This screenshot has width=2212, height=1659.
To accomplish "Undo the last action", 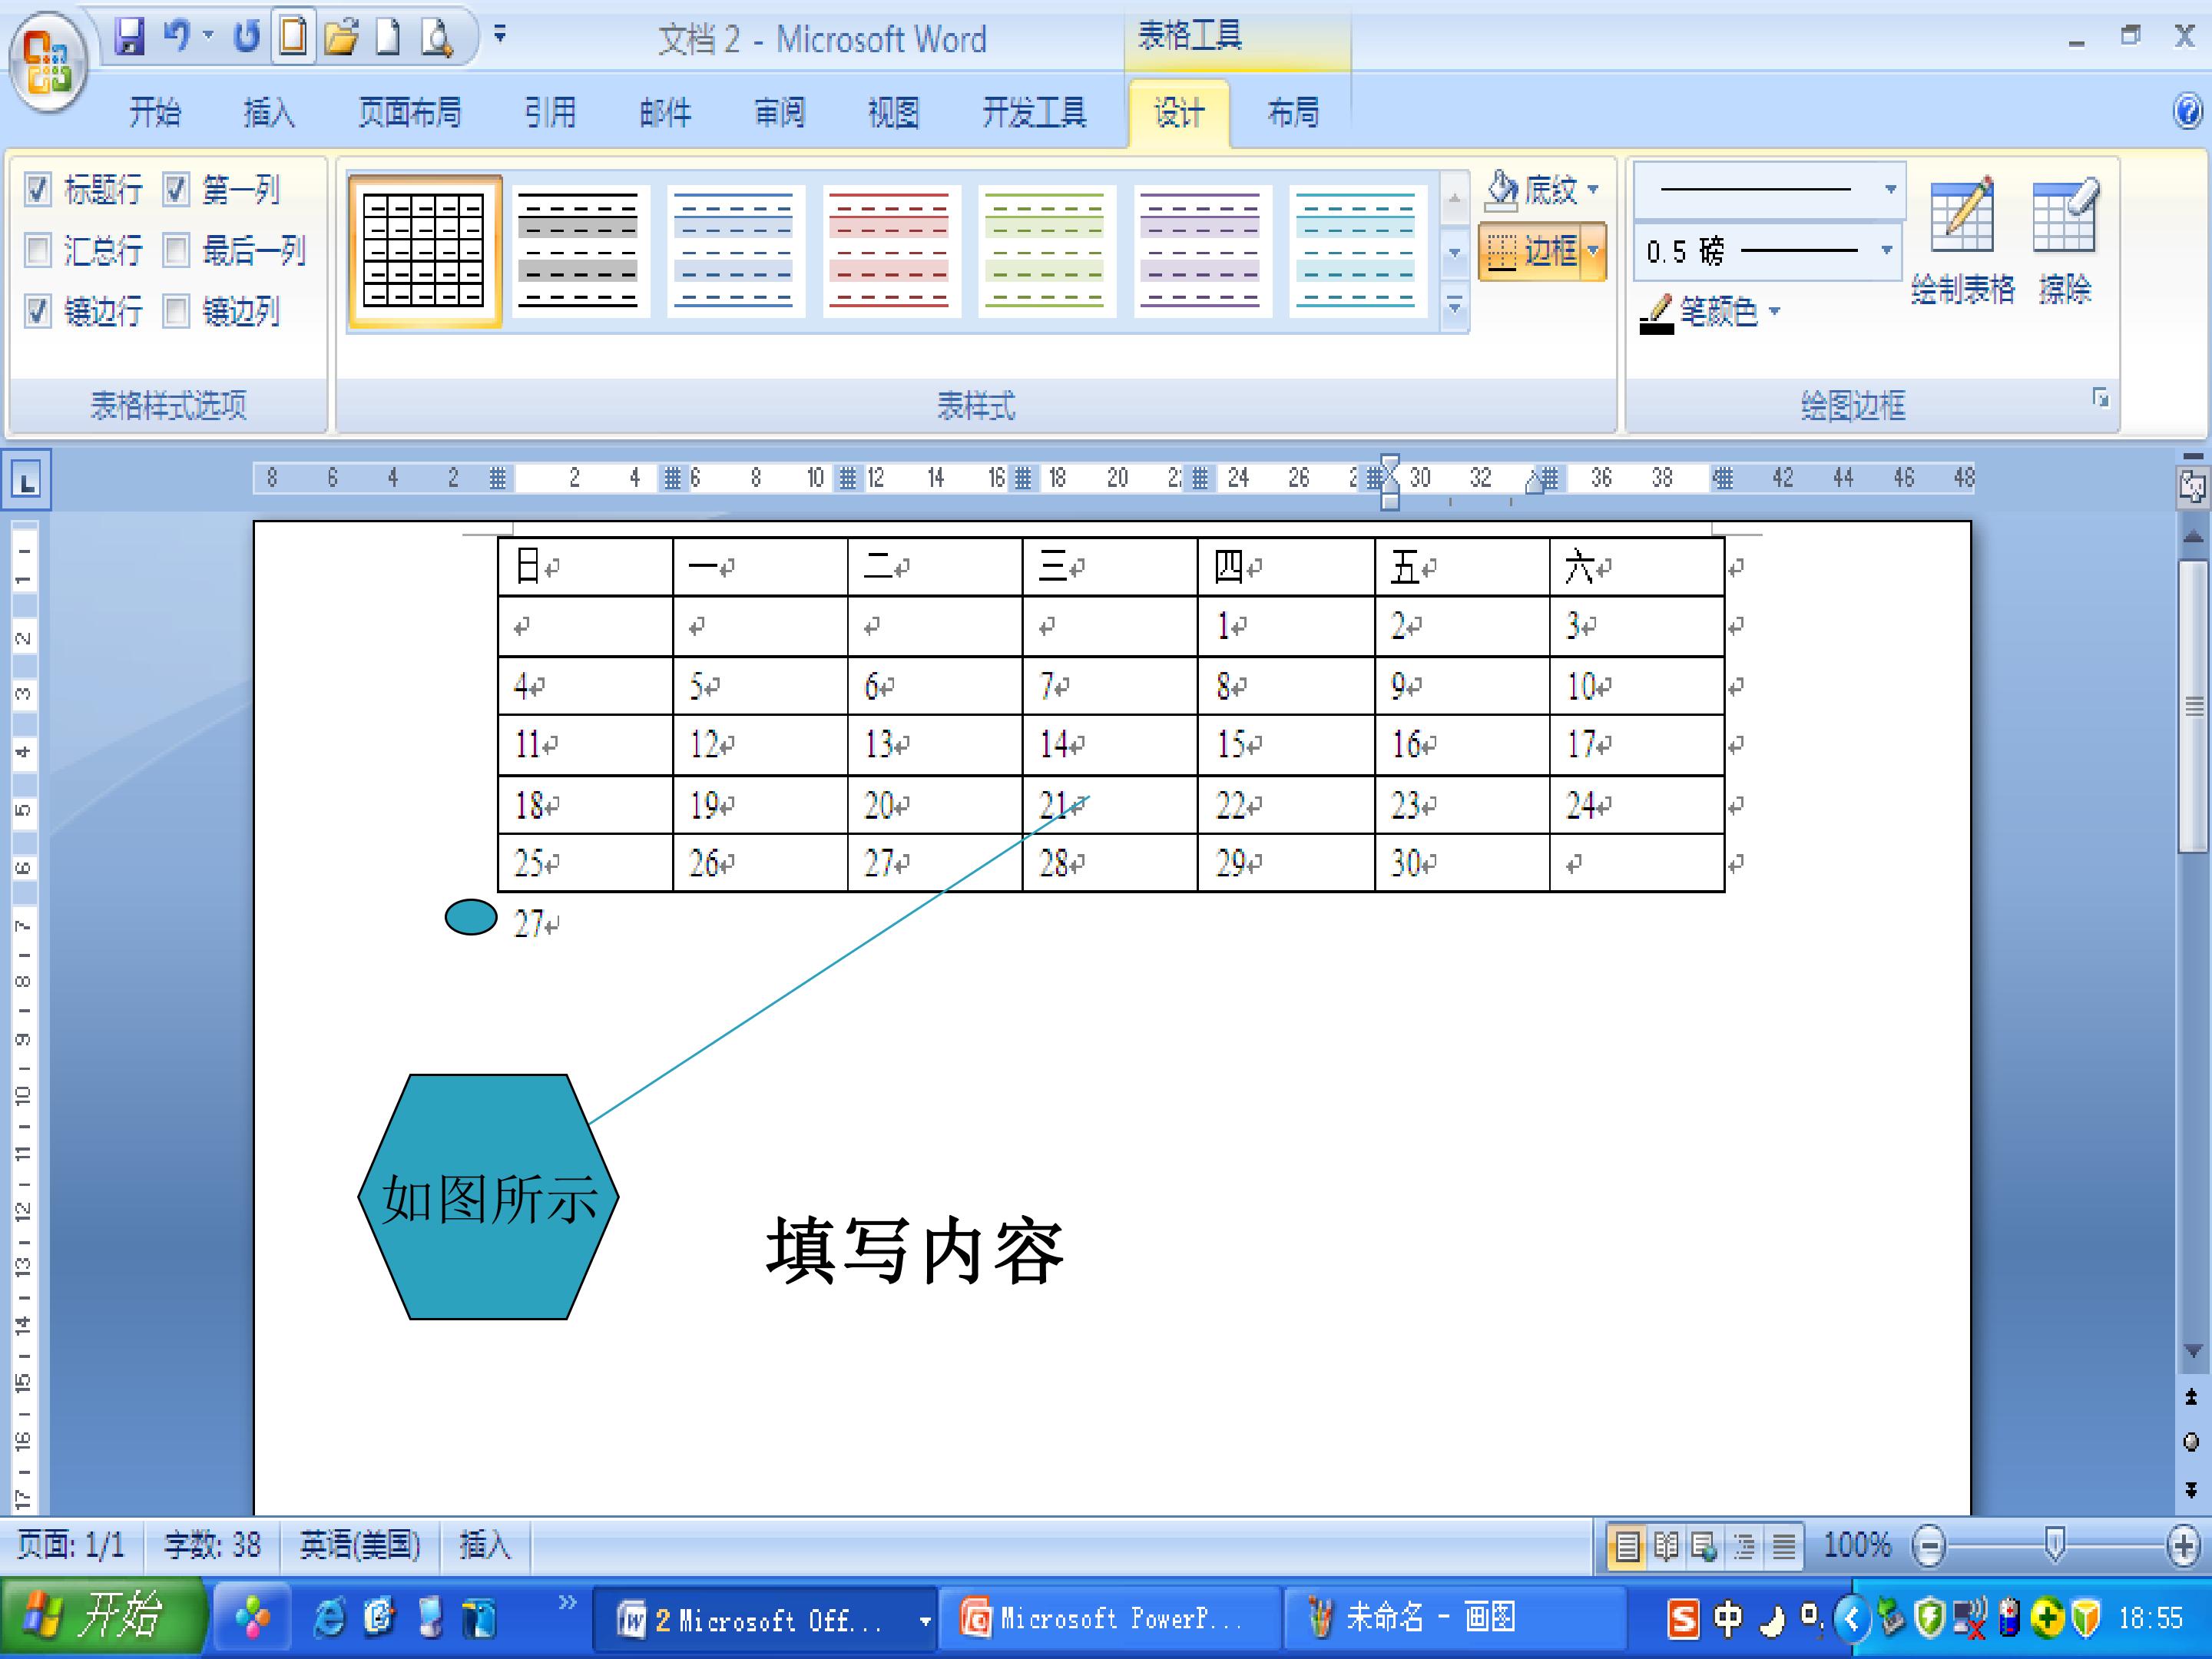I will (x=177, y=37).
